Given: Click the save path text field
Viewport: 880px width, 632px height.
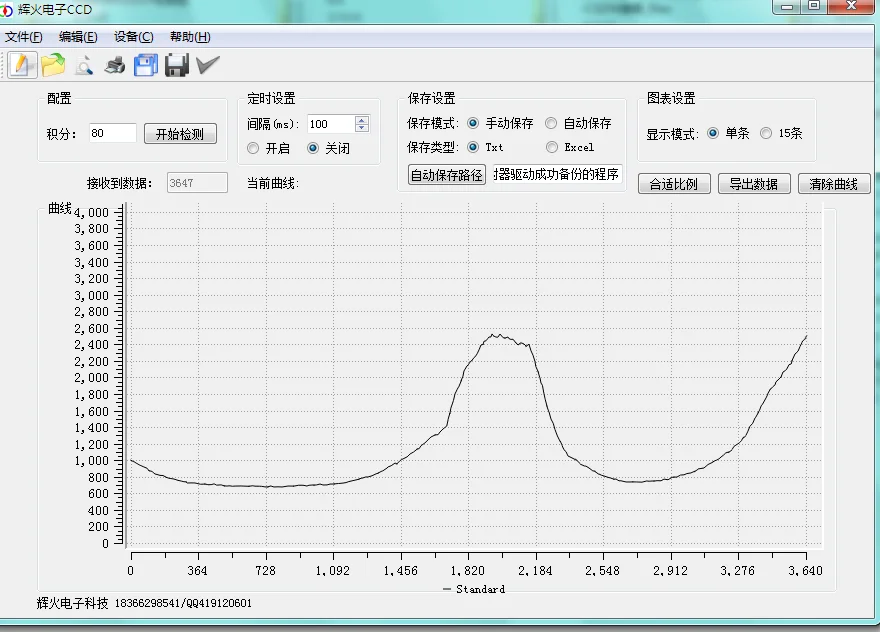Looking at the screenshot, I should [x=557, y=175].
